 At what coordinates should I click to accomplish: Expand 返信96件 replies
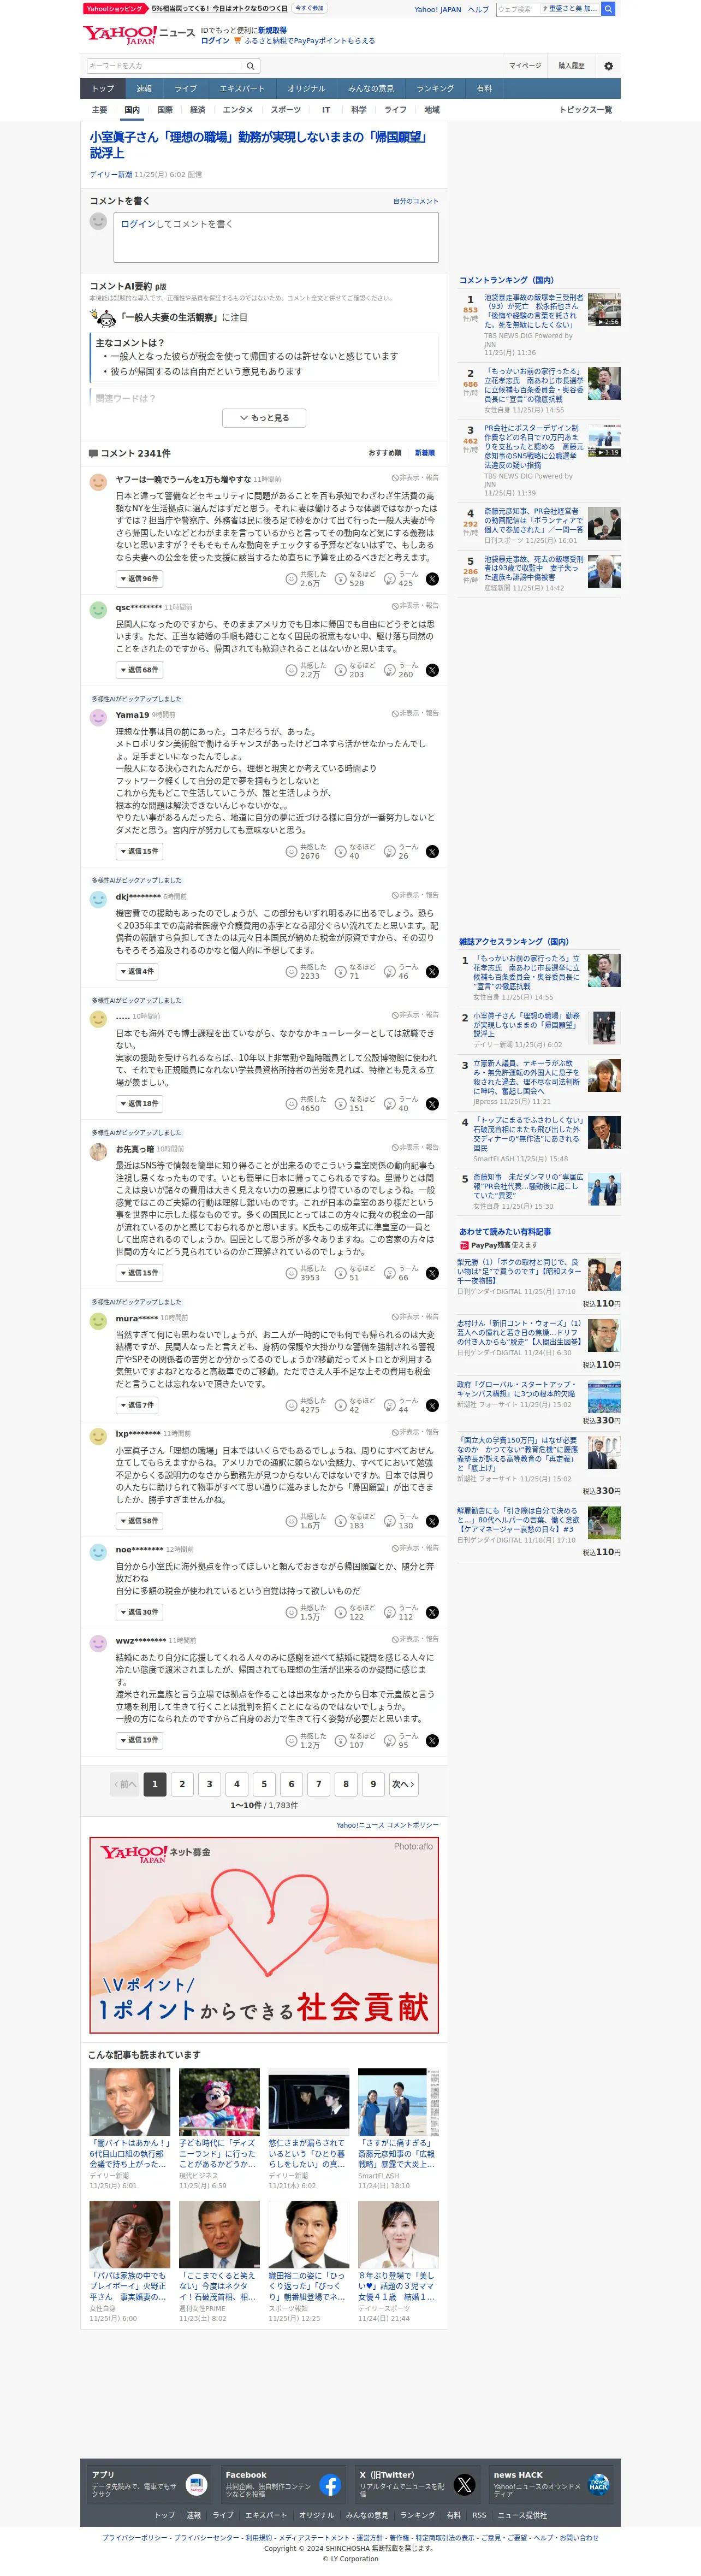click(x=138, y=579)
